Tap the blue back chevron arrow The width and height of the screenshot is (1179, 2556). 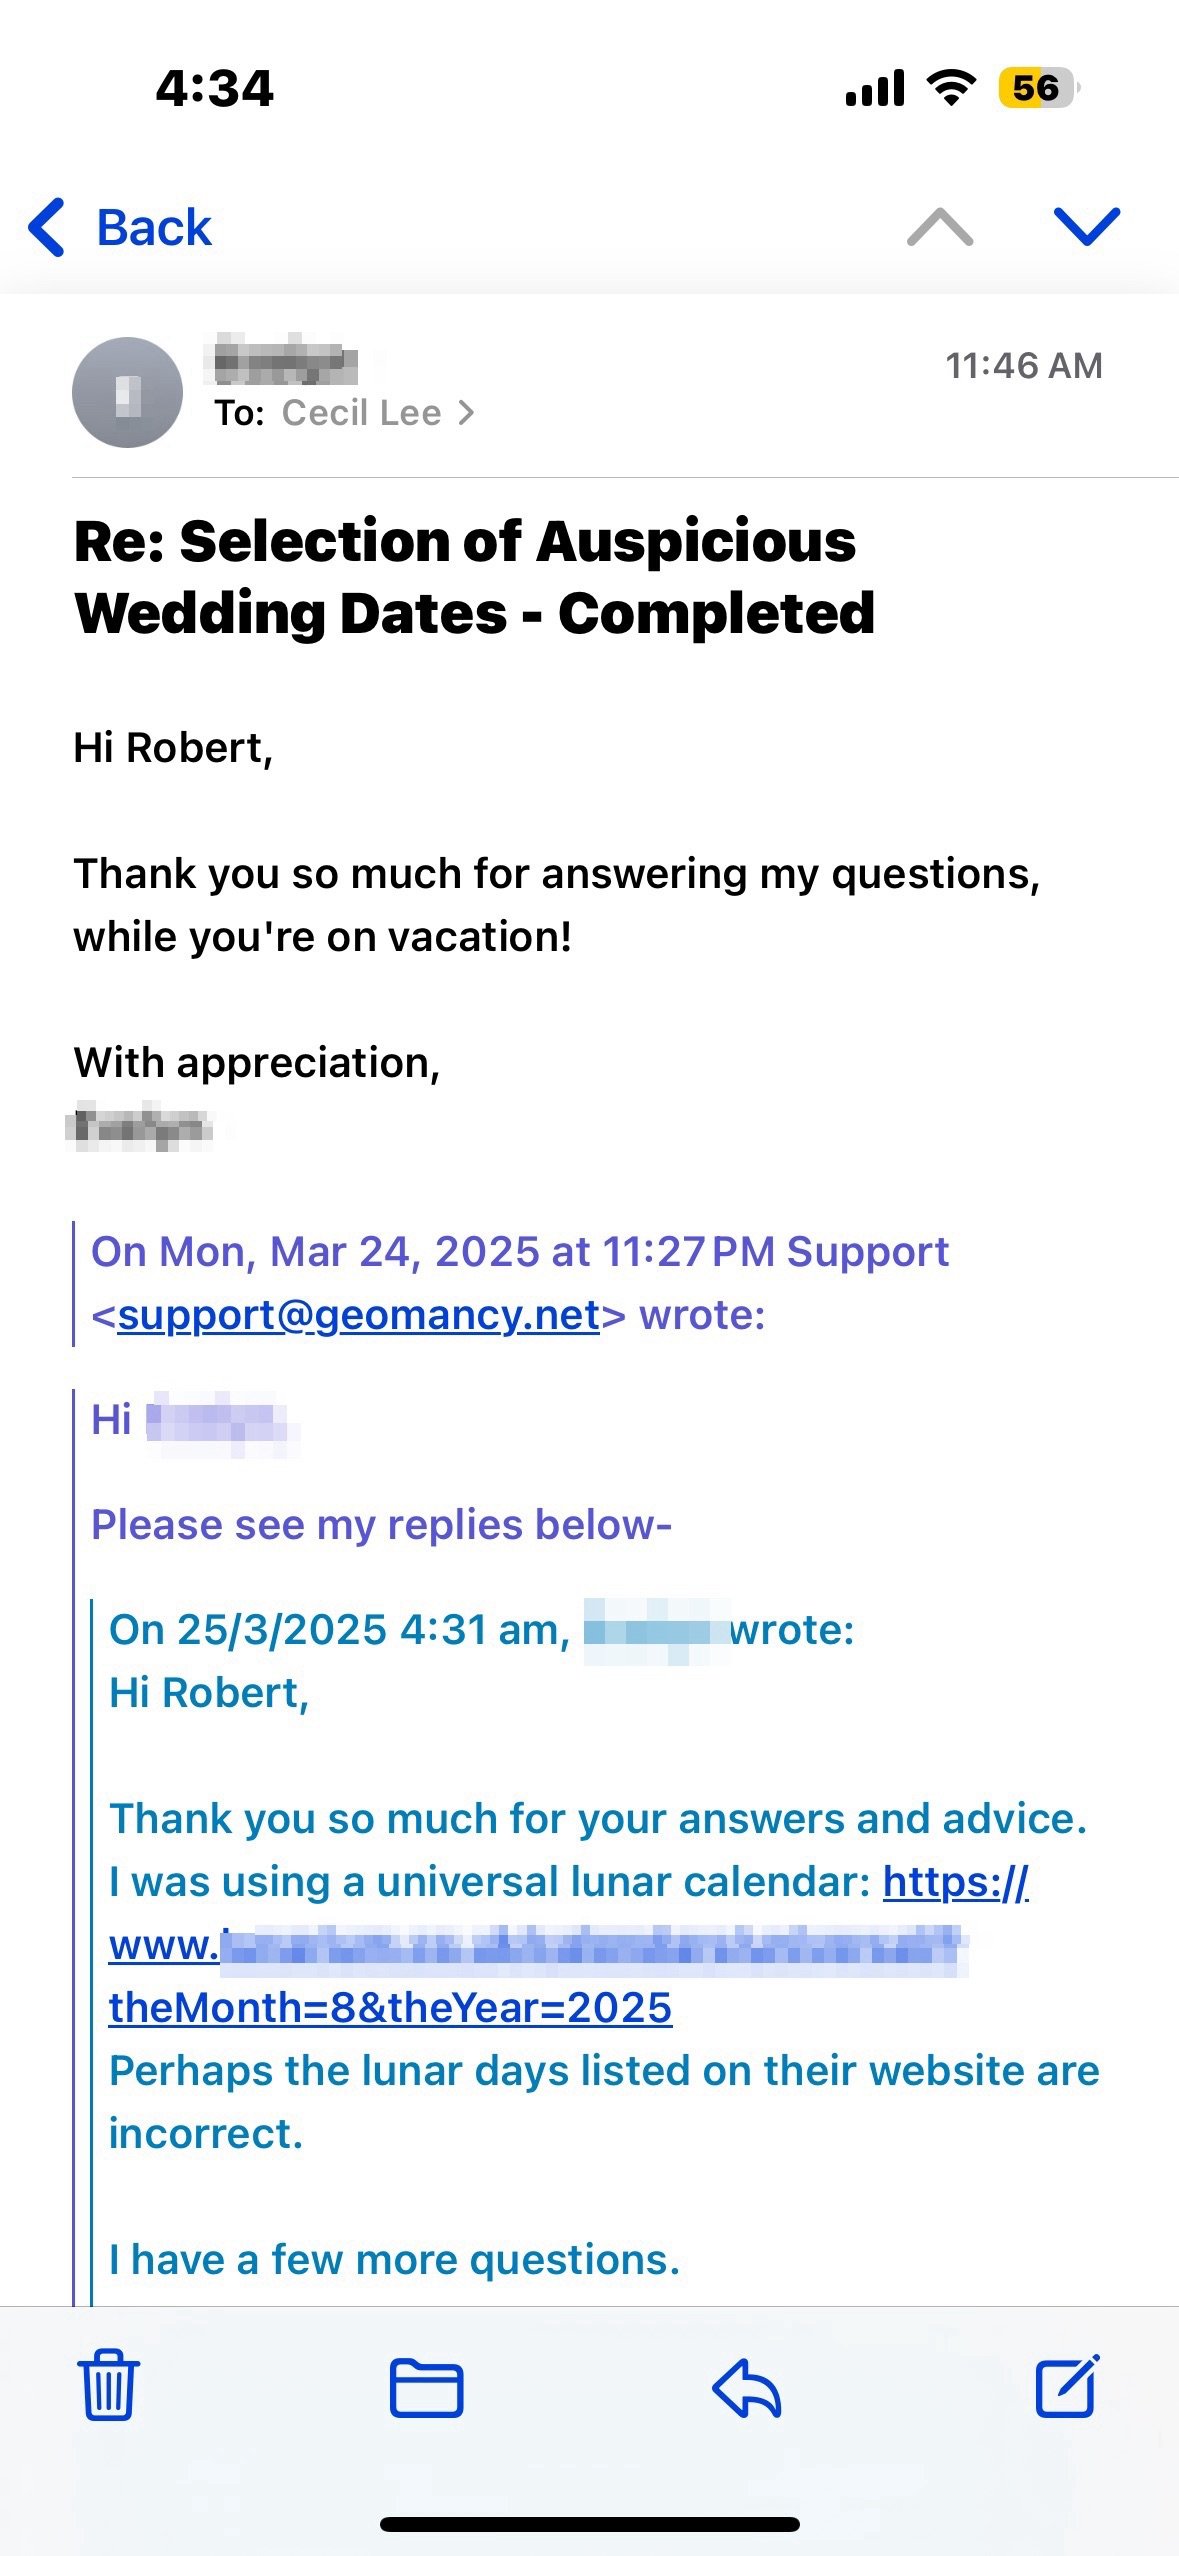(x=47, y=228)
